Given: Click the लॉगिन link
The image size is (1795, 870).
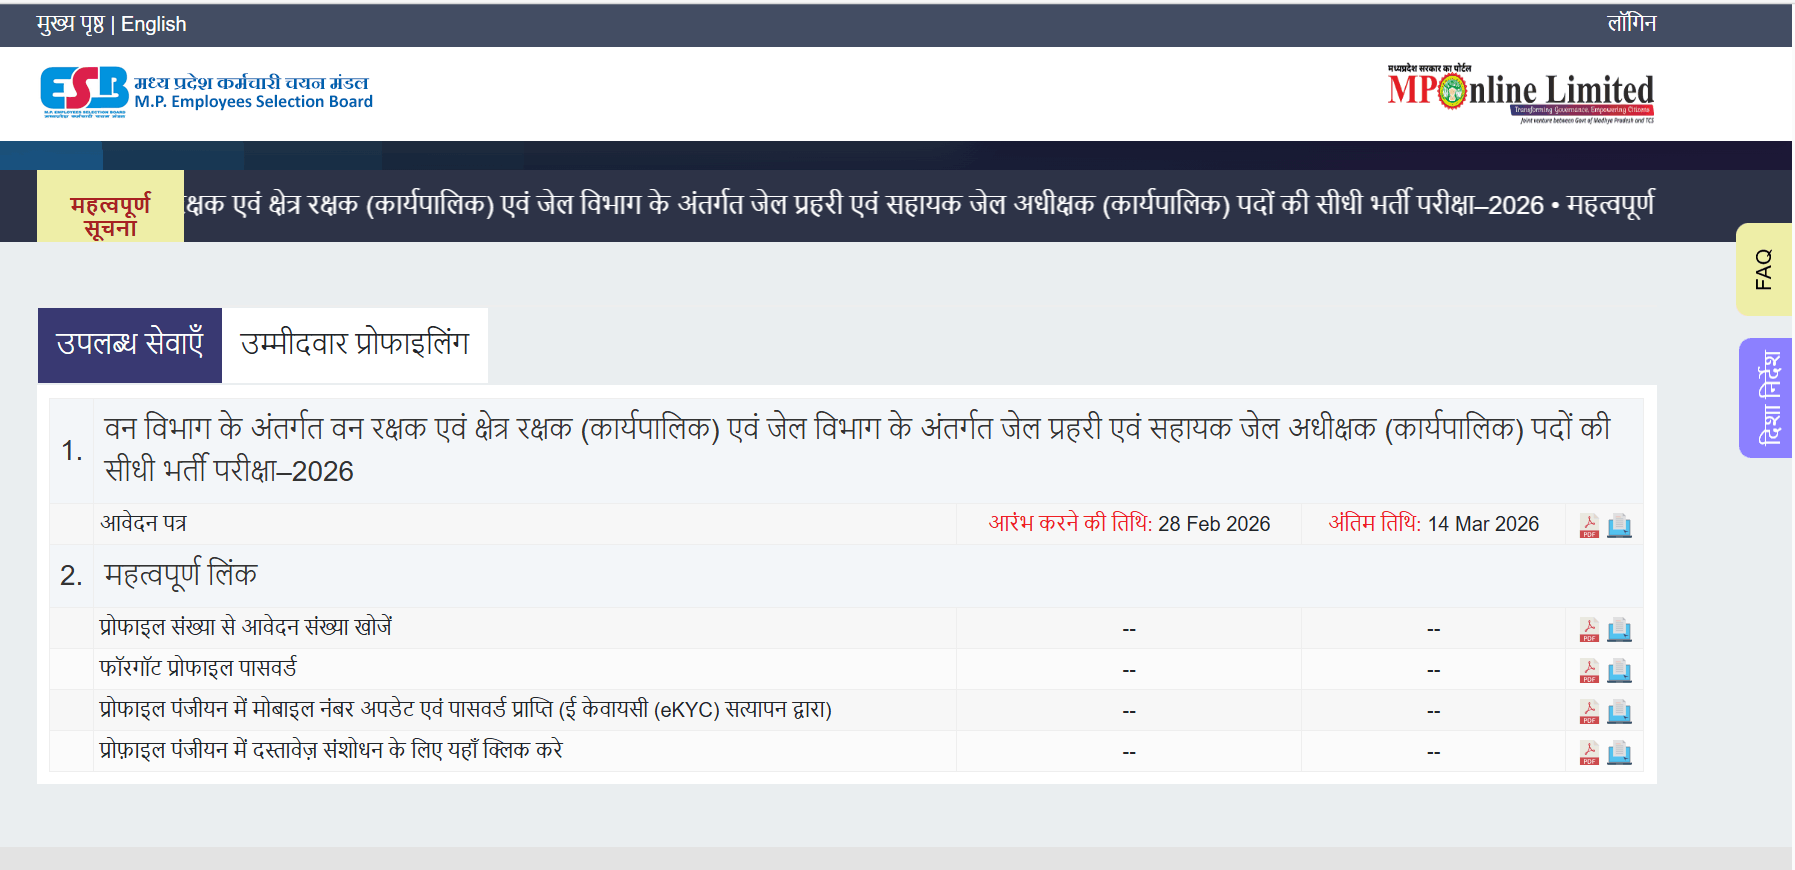Looking at the screenshot, I should [x=1631, y=23].
